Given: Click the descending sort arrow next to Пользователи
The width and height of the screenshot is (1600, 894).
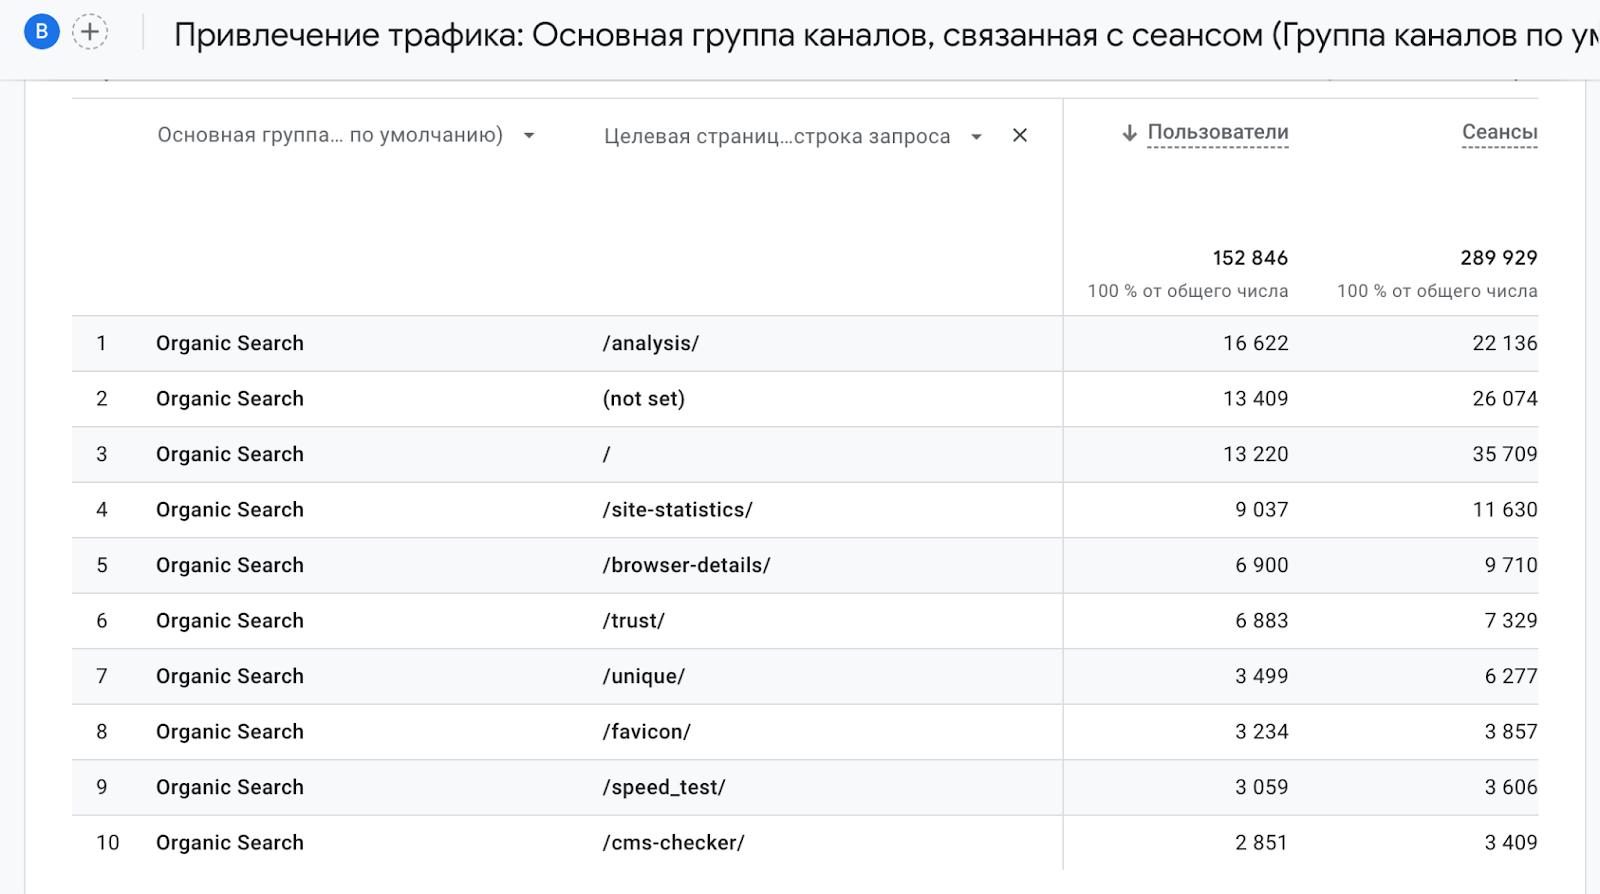Looking at the screenshot, I should (x=1129, y=133).
